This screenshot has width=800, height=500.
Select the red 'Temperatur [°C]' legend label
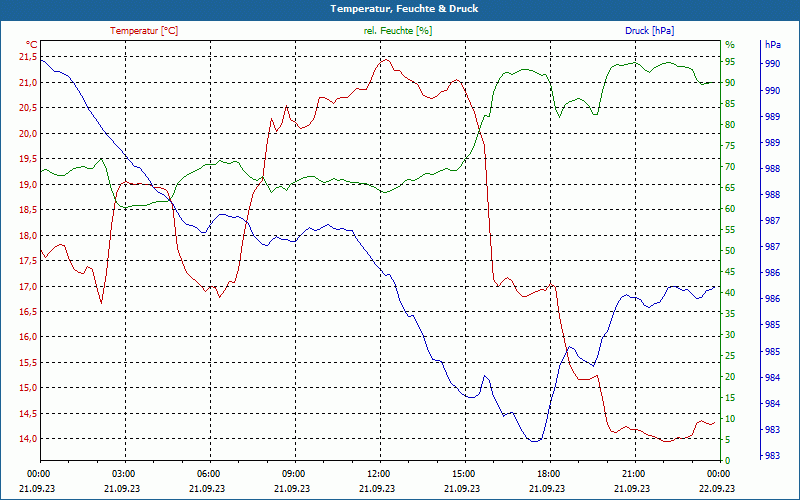144,31
